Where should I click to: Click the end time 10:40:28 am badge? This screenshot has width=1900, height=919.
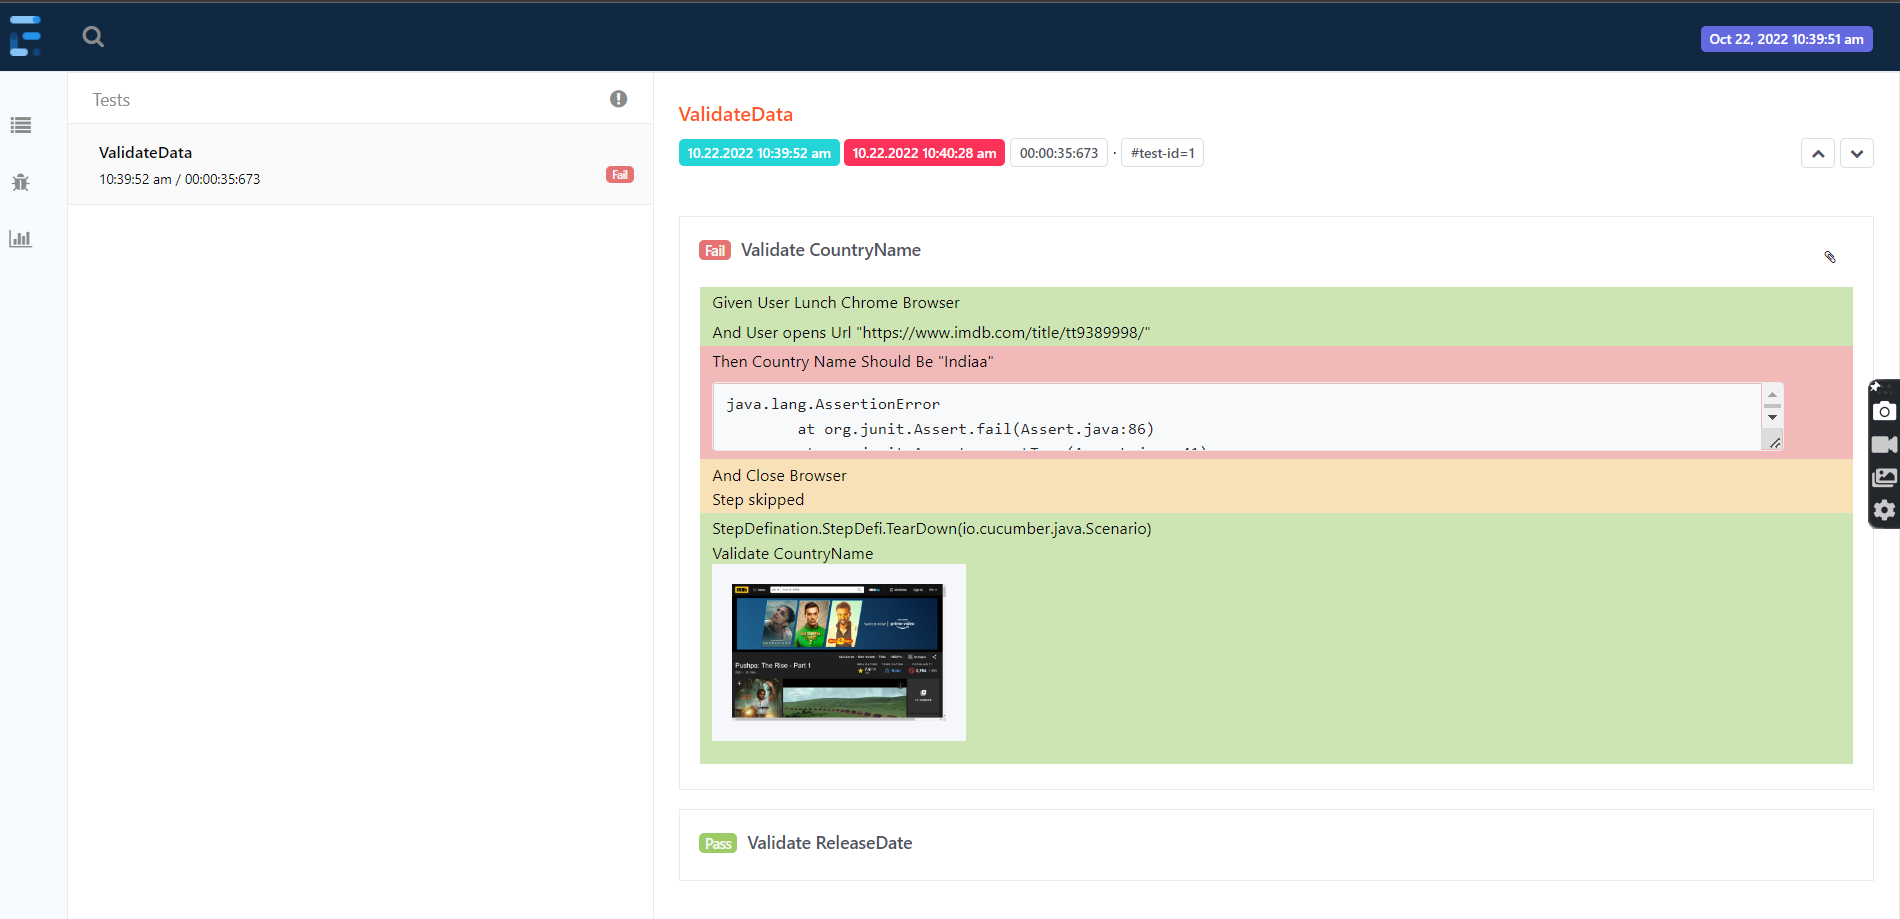924,153
